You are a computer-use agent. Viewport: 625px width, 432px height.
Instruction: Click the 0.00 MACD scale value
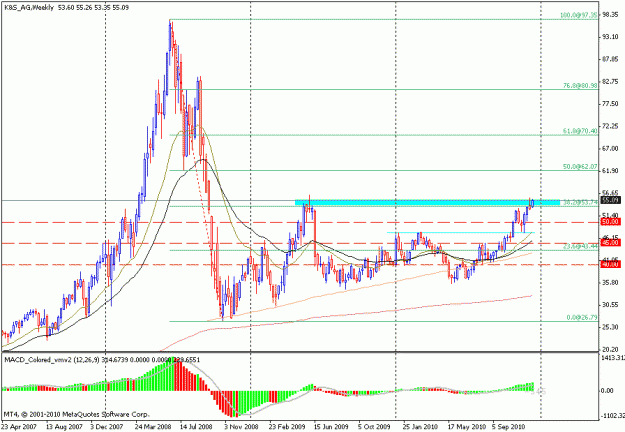(x=607, y=391)
